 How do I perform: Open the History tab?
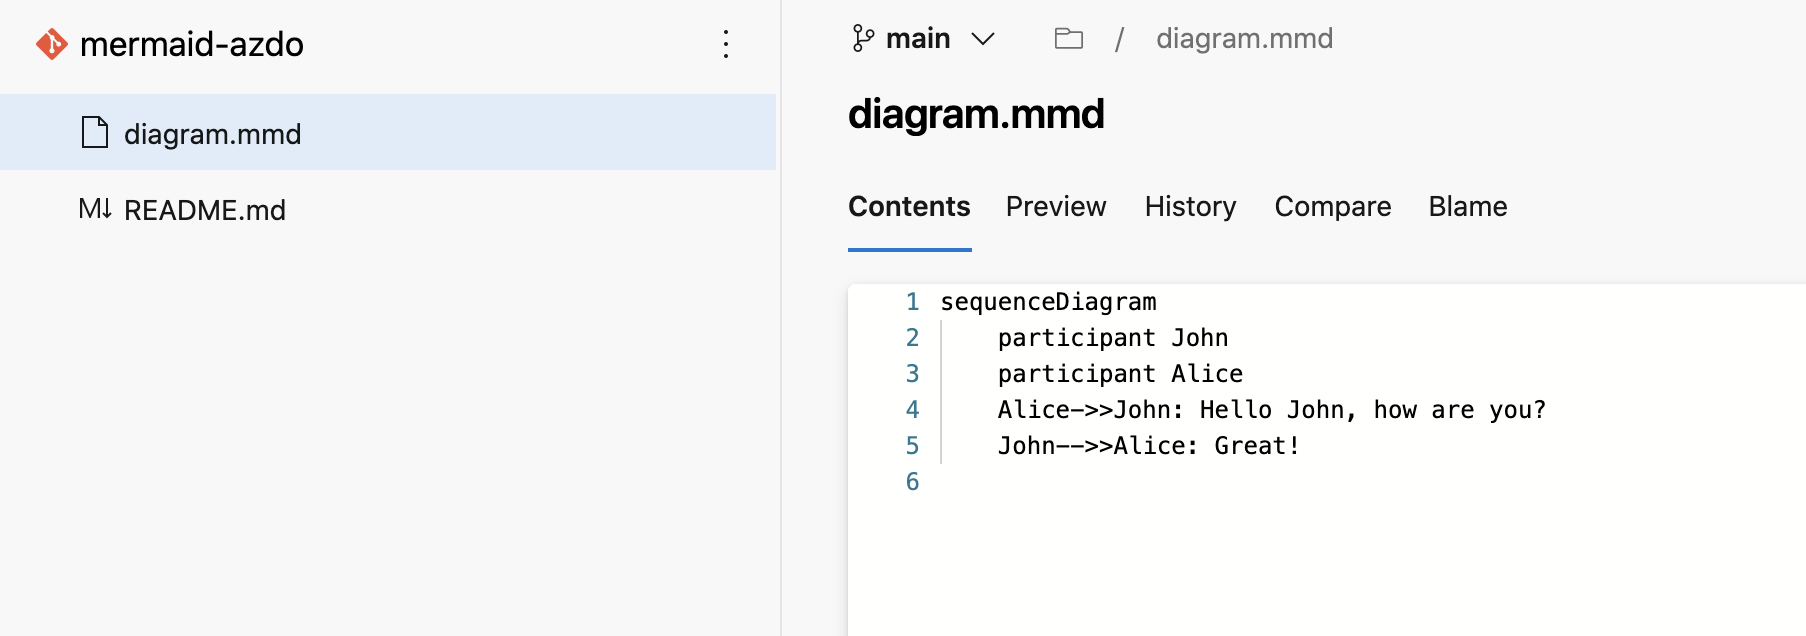pos(1190,206)
